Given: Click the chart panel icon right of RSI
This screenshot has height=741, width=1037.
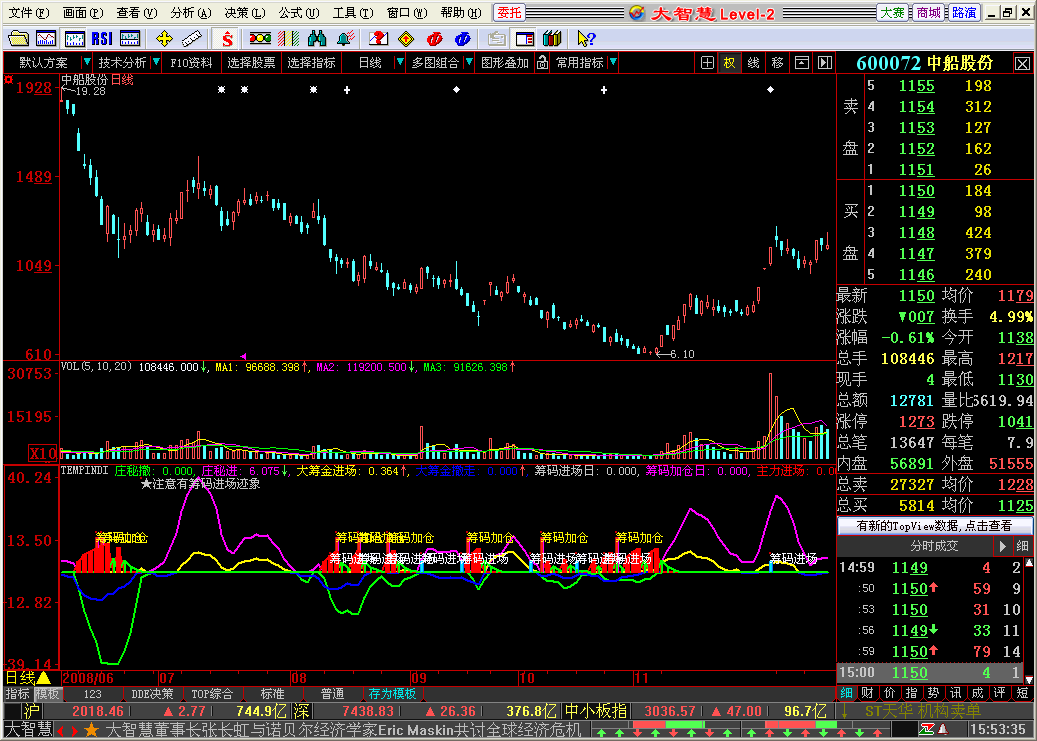Looking at the screenshot, I should pos(130,38).
